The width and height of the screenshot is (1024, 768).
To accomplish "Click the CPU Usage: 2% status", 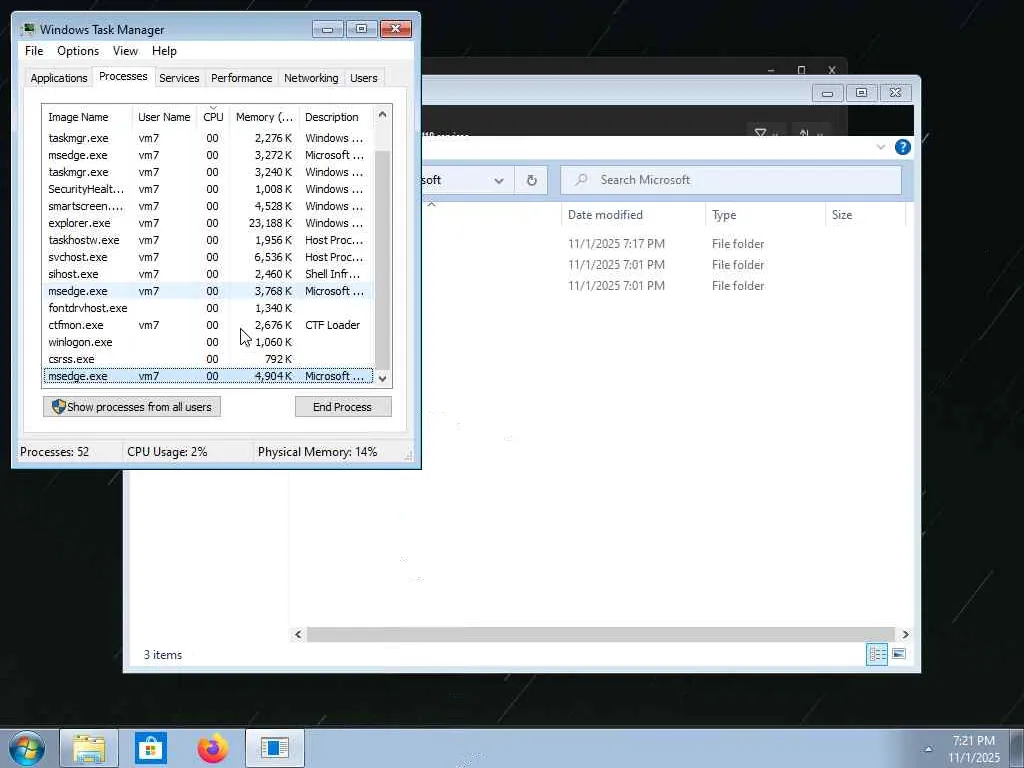I will (x=167, y=452).
